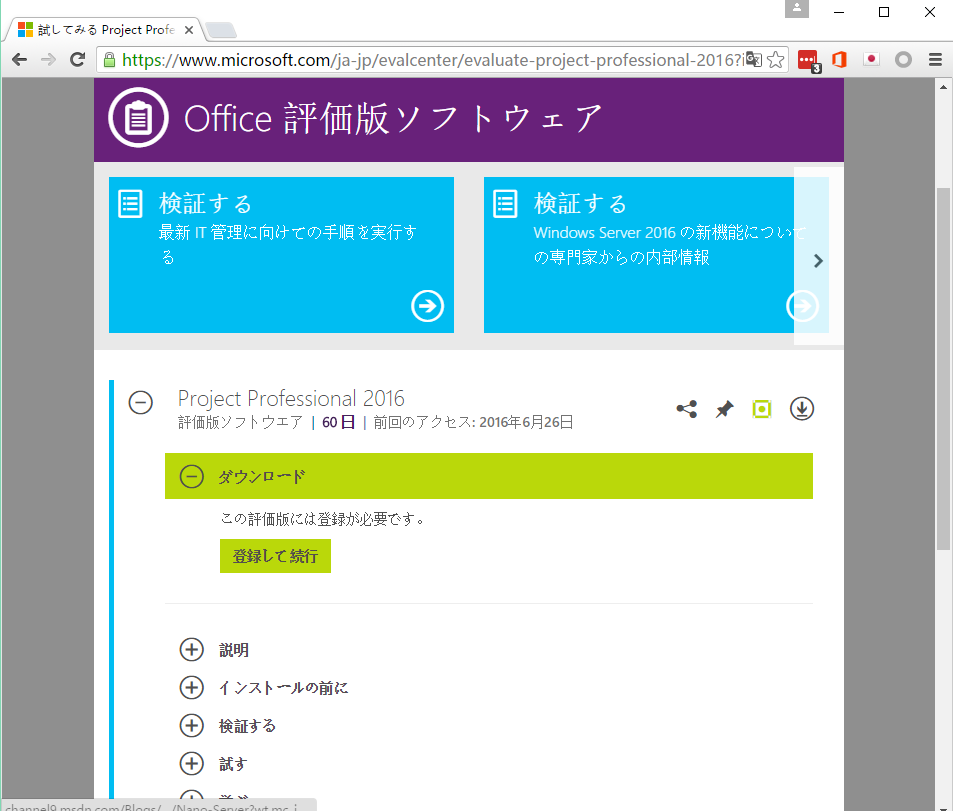Click the この評価版には登録が必要です text
The height and width of the screenshot is (811, 953).
coord(322,519)
